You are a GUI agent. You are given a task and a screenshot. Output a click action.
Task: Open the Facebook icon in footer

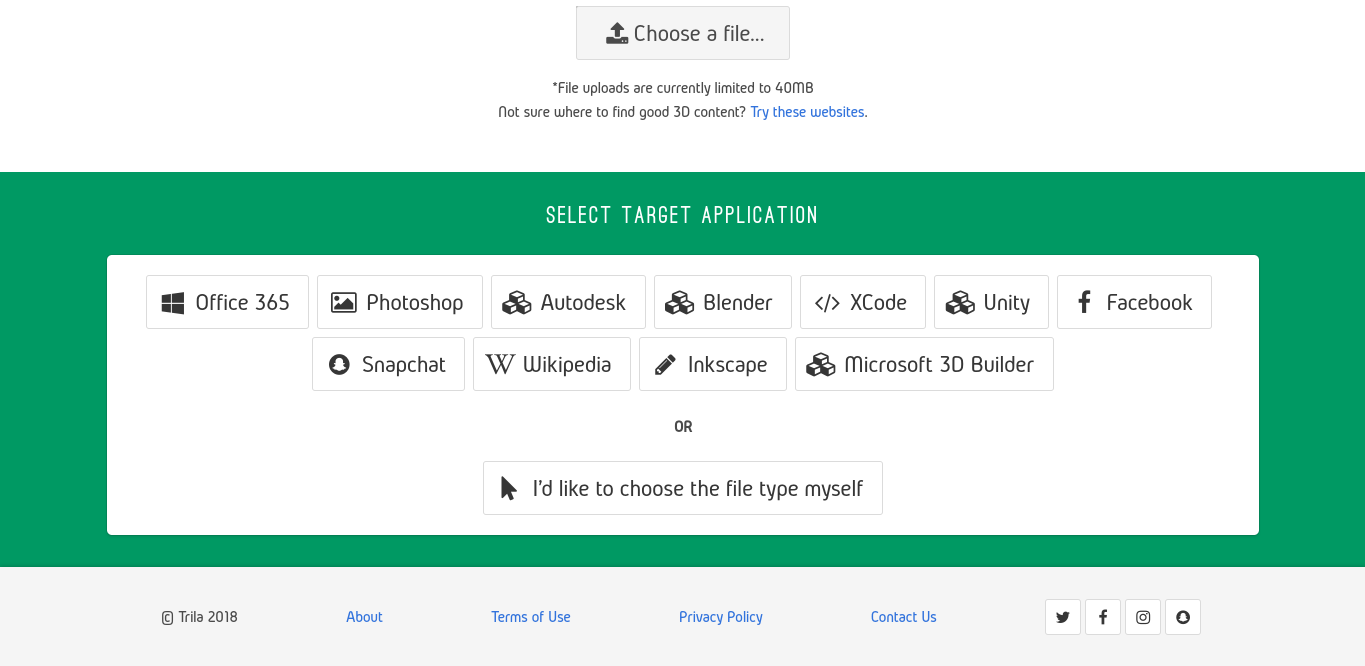point(1103,617)
